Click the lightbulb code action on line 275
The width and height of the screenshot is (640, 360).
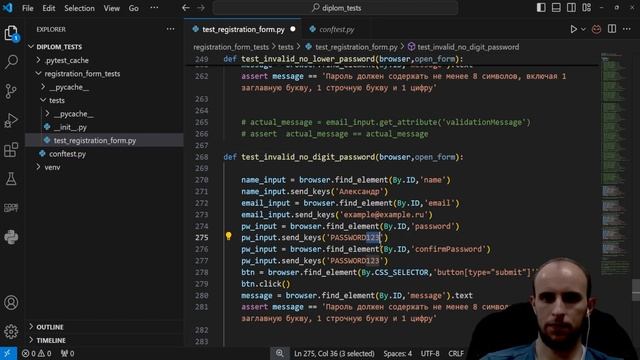(229, 236)
